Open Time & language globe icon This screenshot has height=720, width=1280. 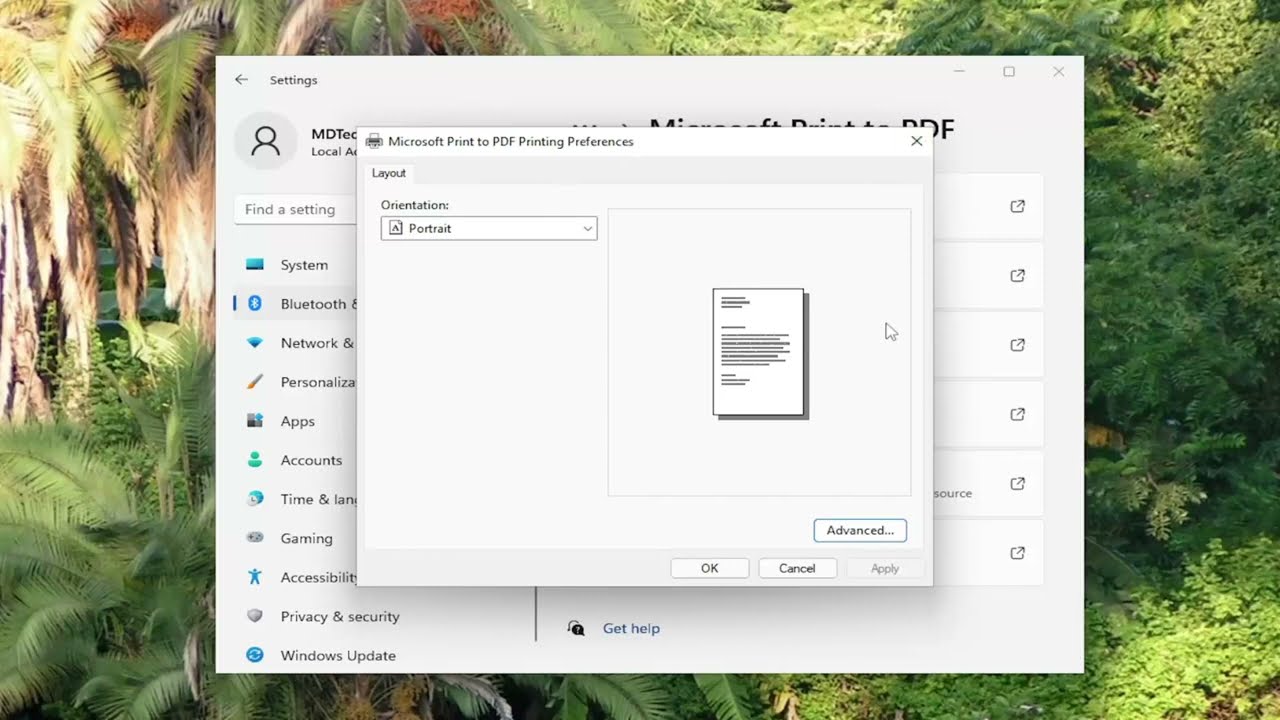[255, 499]
